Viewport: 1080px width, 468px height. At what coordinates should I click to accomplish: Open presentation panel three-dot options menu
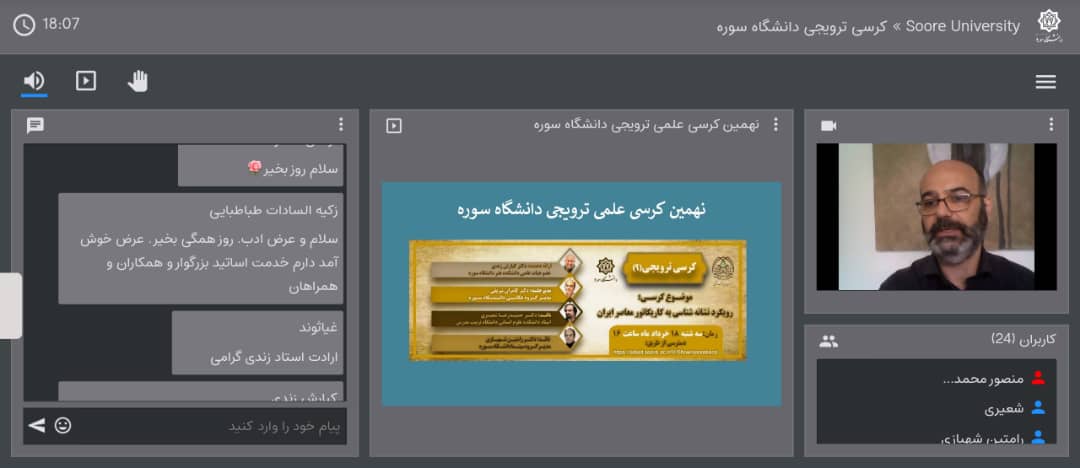click(x=776, y=125)
